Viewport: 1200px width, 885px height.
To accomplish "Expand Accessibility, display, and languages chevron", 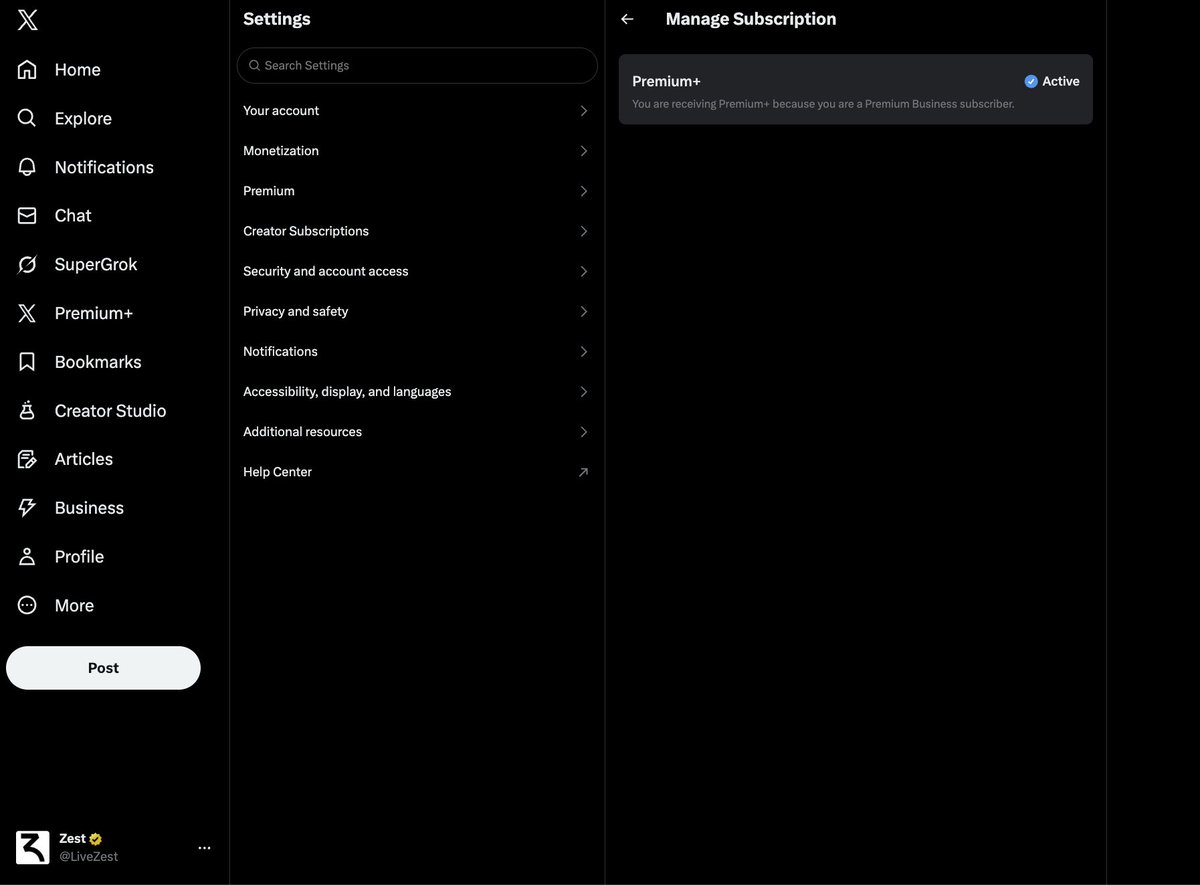I will tap(584, 391).
